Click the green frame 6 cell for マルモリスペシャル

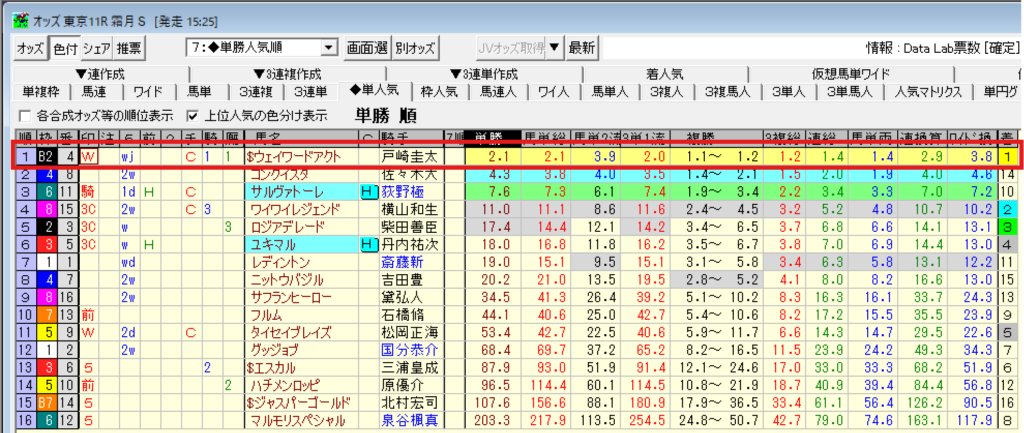point(45,420)
